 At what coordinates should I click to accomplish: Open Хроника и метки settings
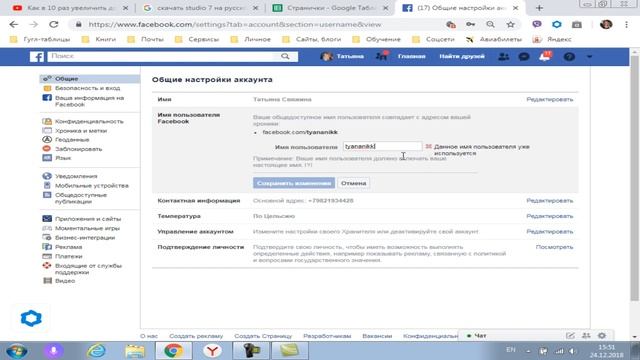[81, 131]
